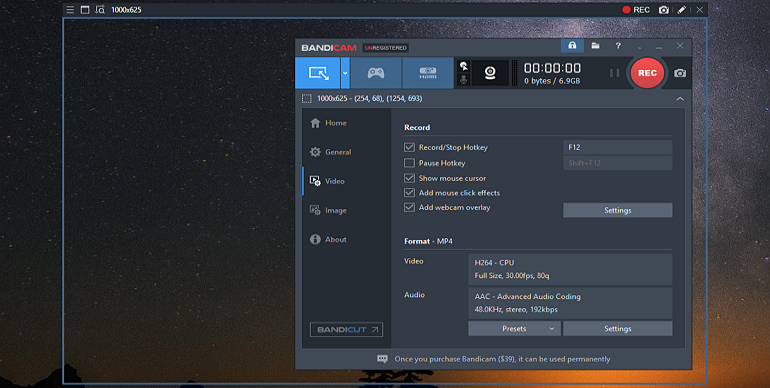This screenshot has width=770, height=388.
Task: Launch Bandicut via the sidebar button
Action: (x=346, y=330)
